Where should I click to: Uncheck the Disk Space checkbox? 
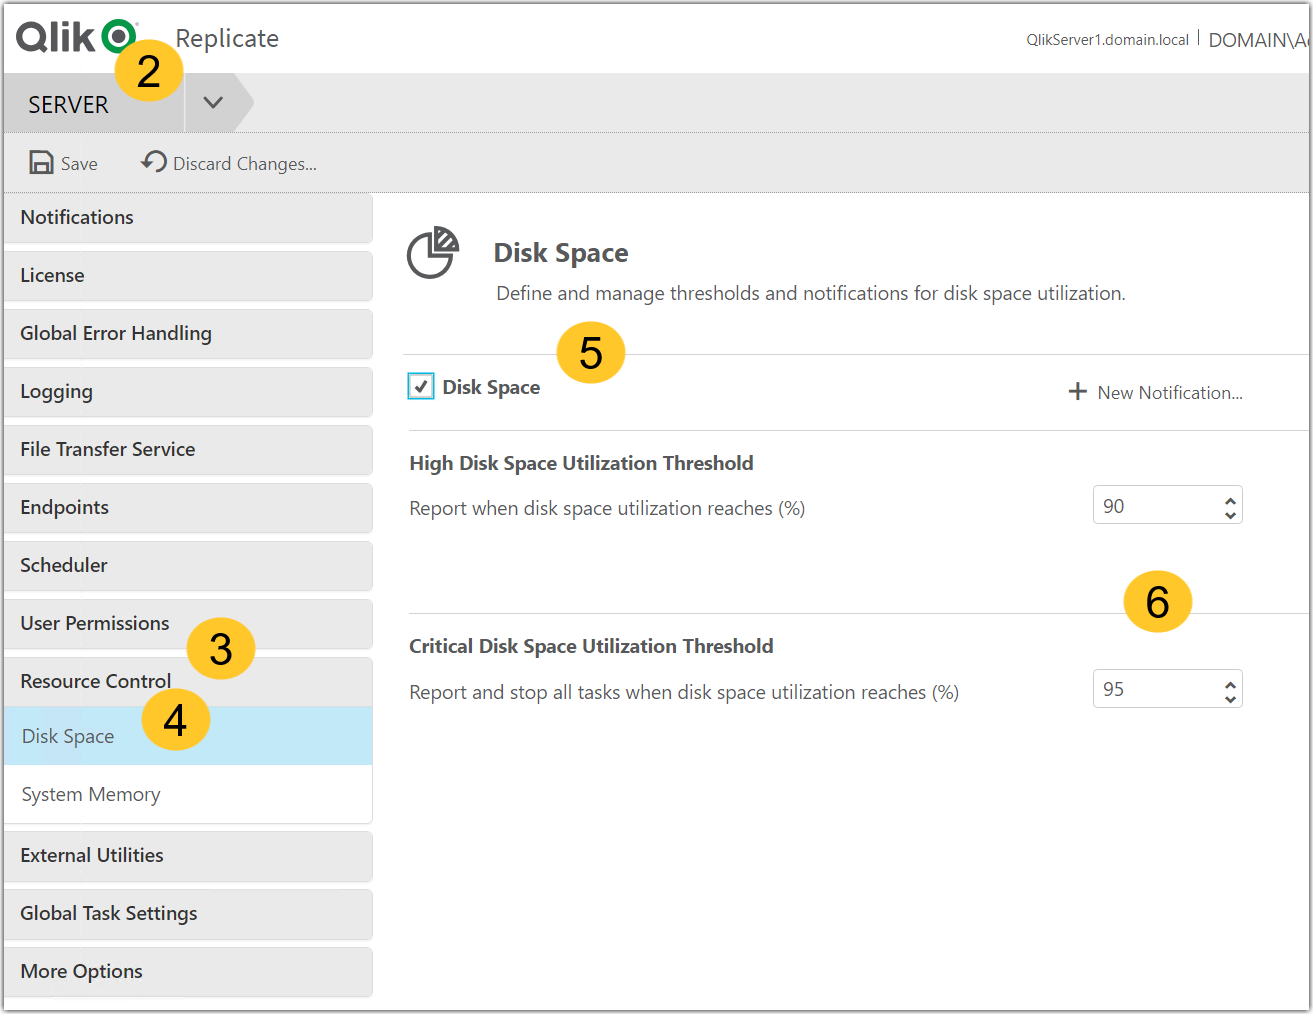tap(421, 387)
